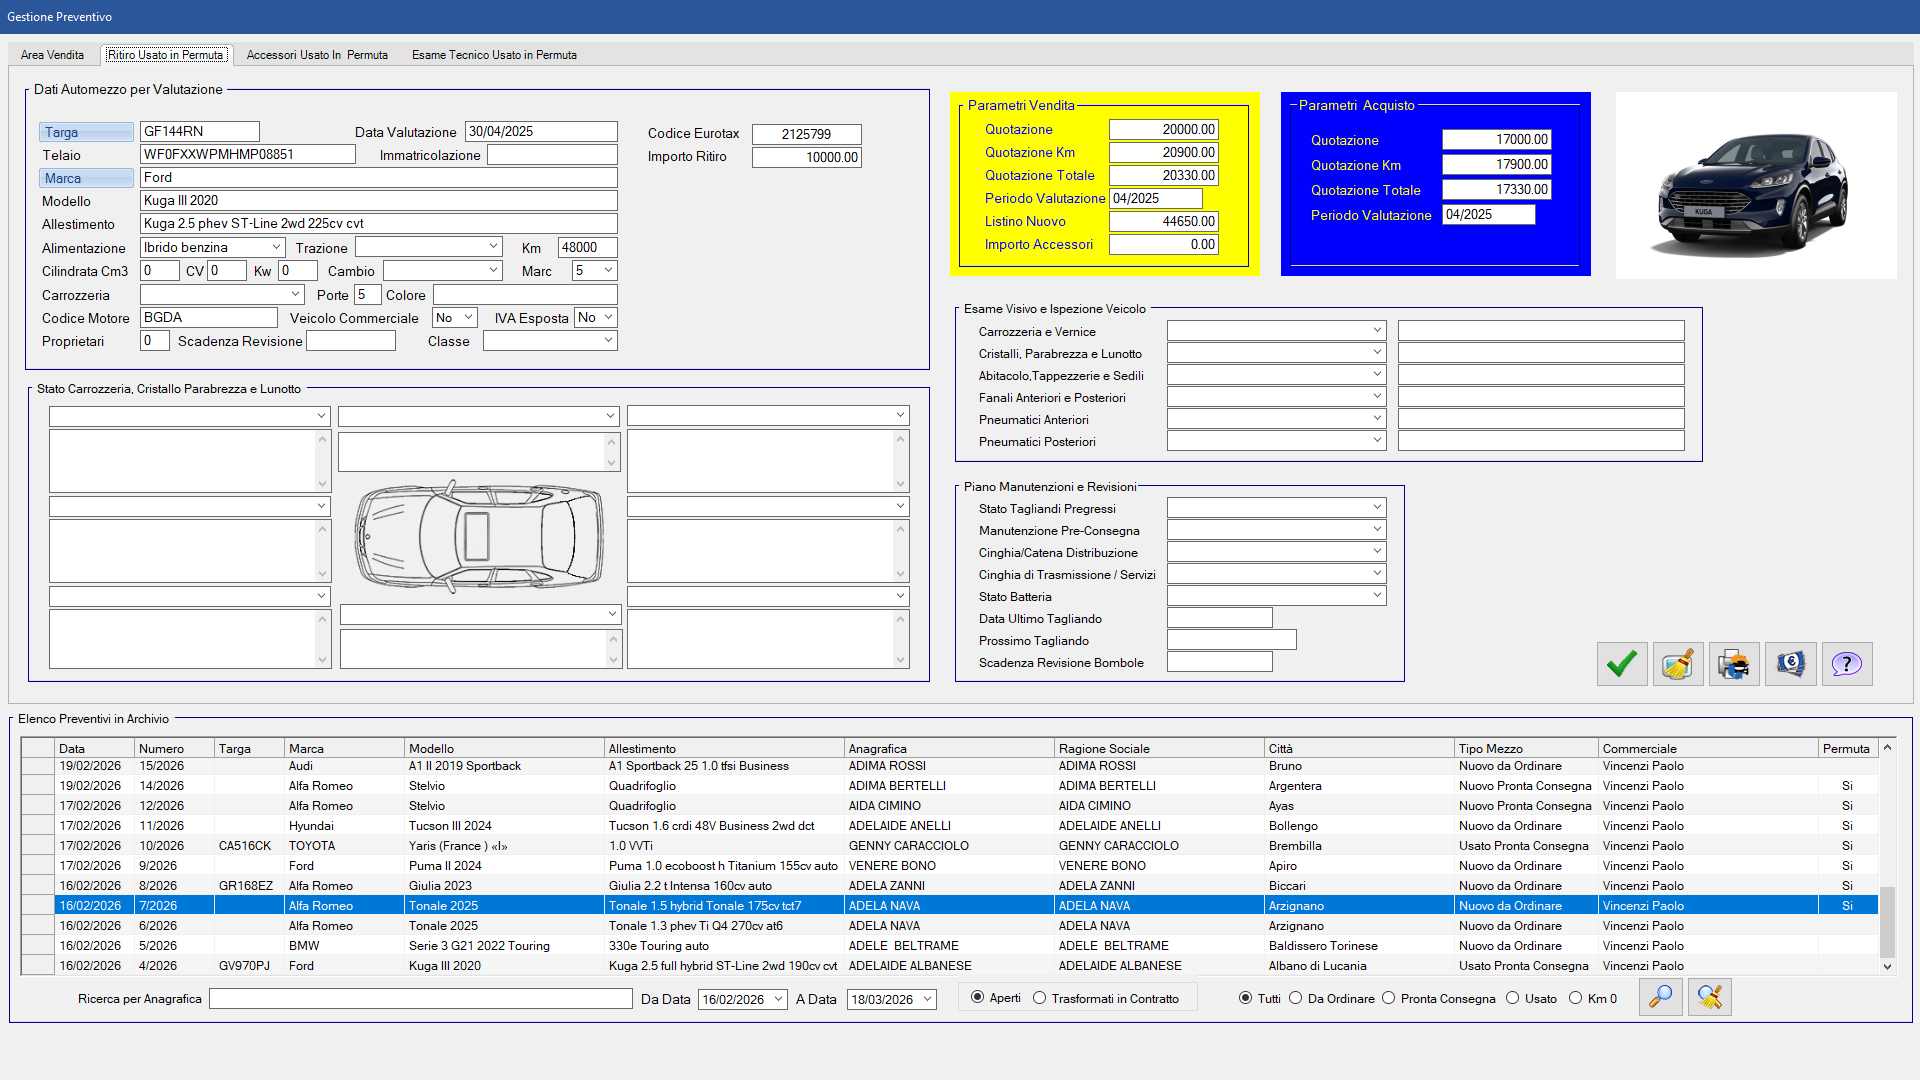Click the Euro banknotes icon
The height and width of the screenshot is (1080, 1920).
pyautogui.click(x=1790, y=664)
